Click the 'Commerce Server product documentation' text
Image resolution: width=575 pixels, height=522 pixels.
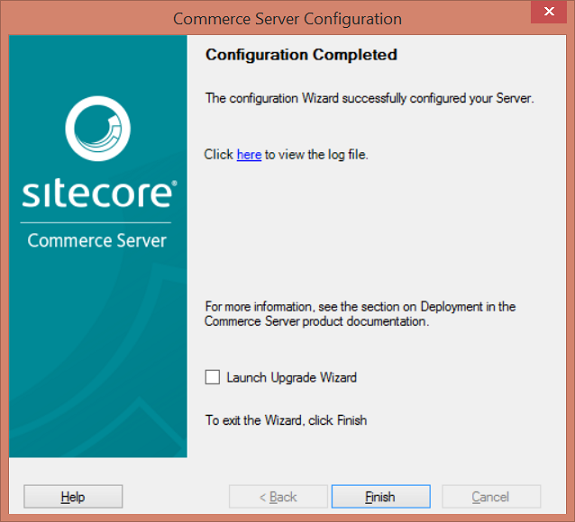317,321
